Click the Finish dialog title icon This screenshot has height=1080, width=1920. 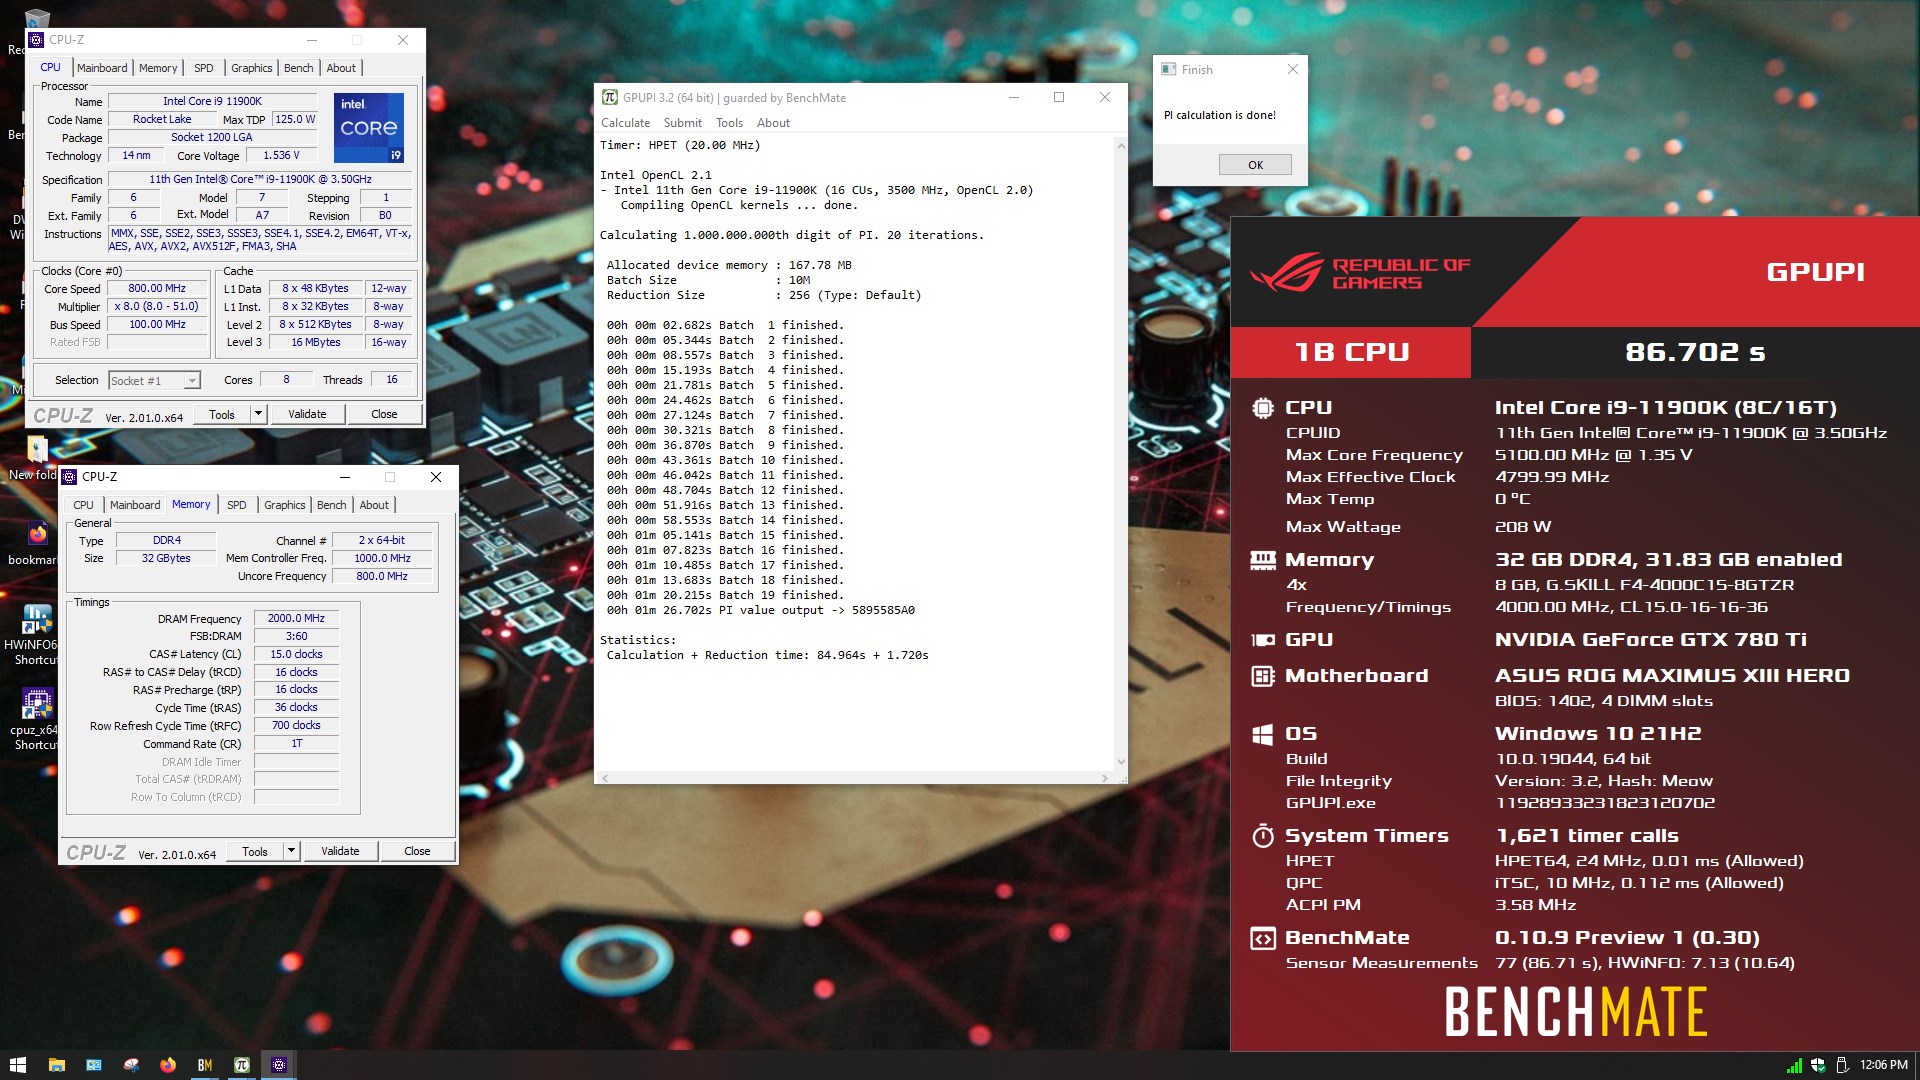point(1168,69)
